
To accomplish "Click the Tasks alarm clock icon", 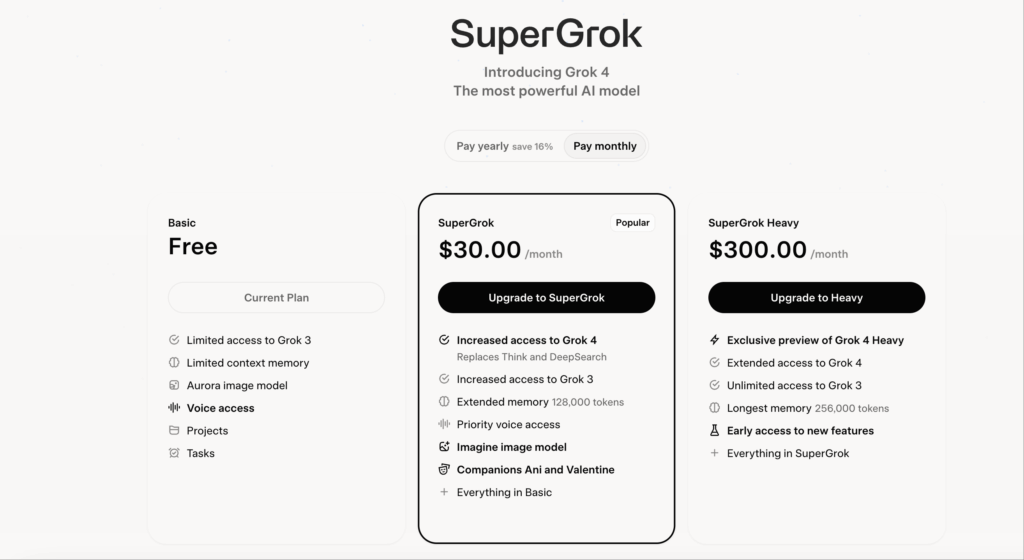I will 174,453.
